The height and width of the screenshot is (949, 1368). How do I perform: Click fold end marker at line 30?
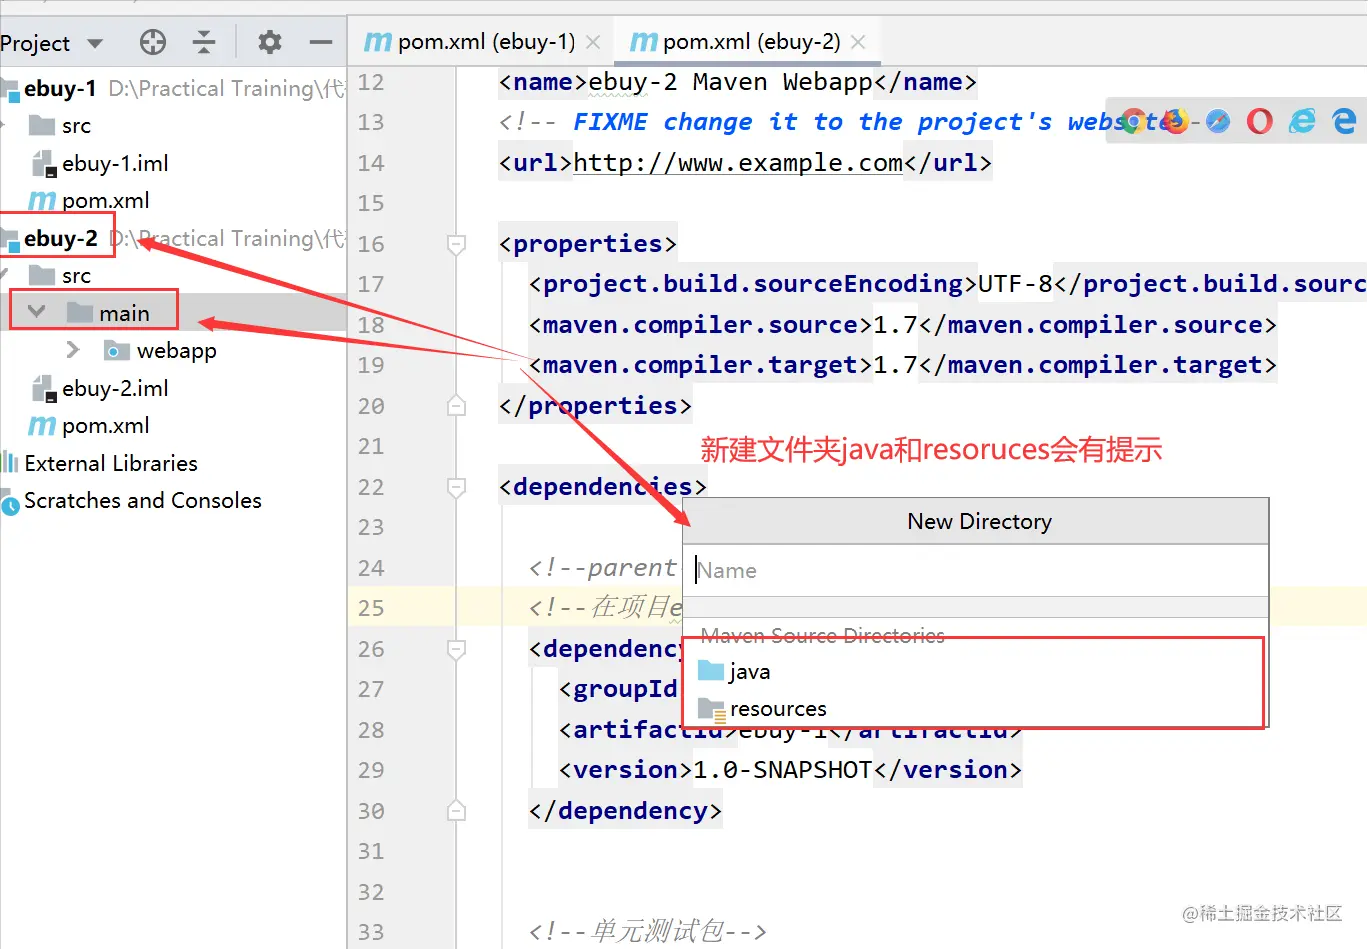click(x=456, y=811)
